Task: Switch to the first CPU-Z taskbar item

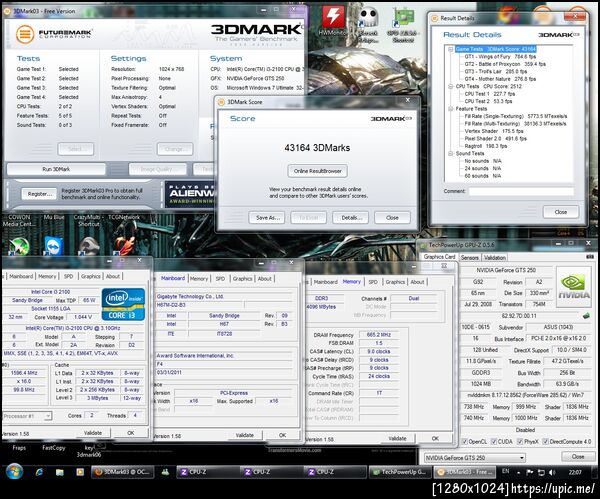Action: (x=208, y=472)
